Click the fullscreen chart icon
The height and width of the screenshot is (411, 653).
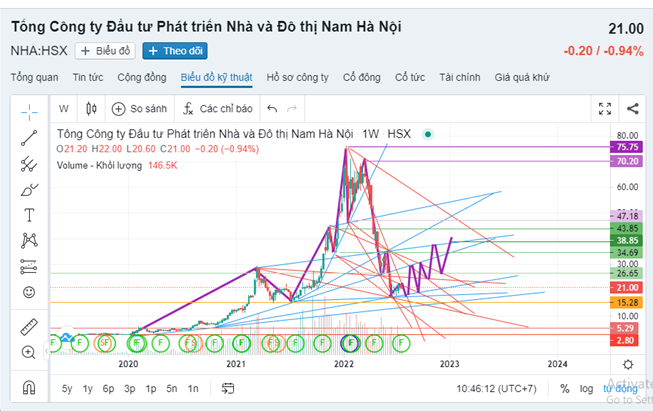tap(604, 108)
